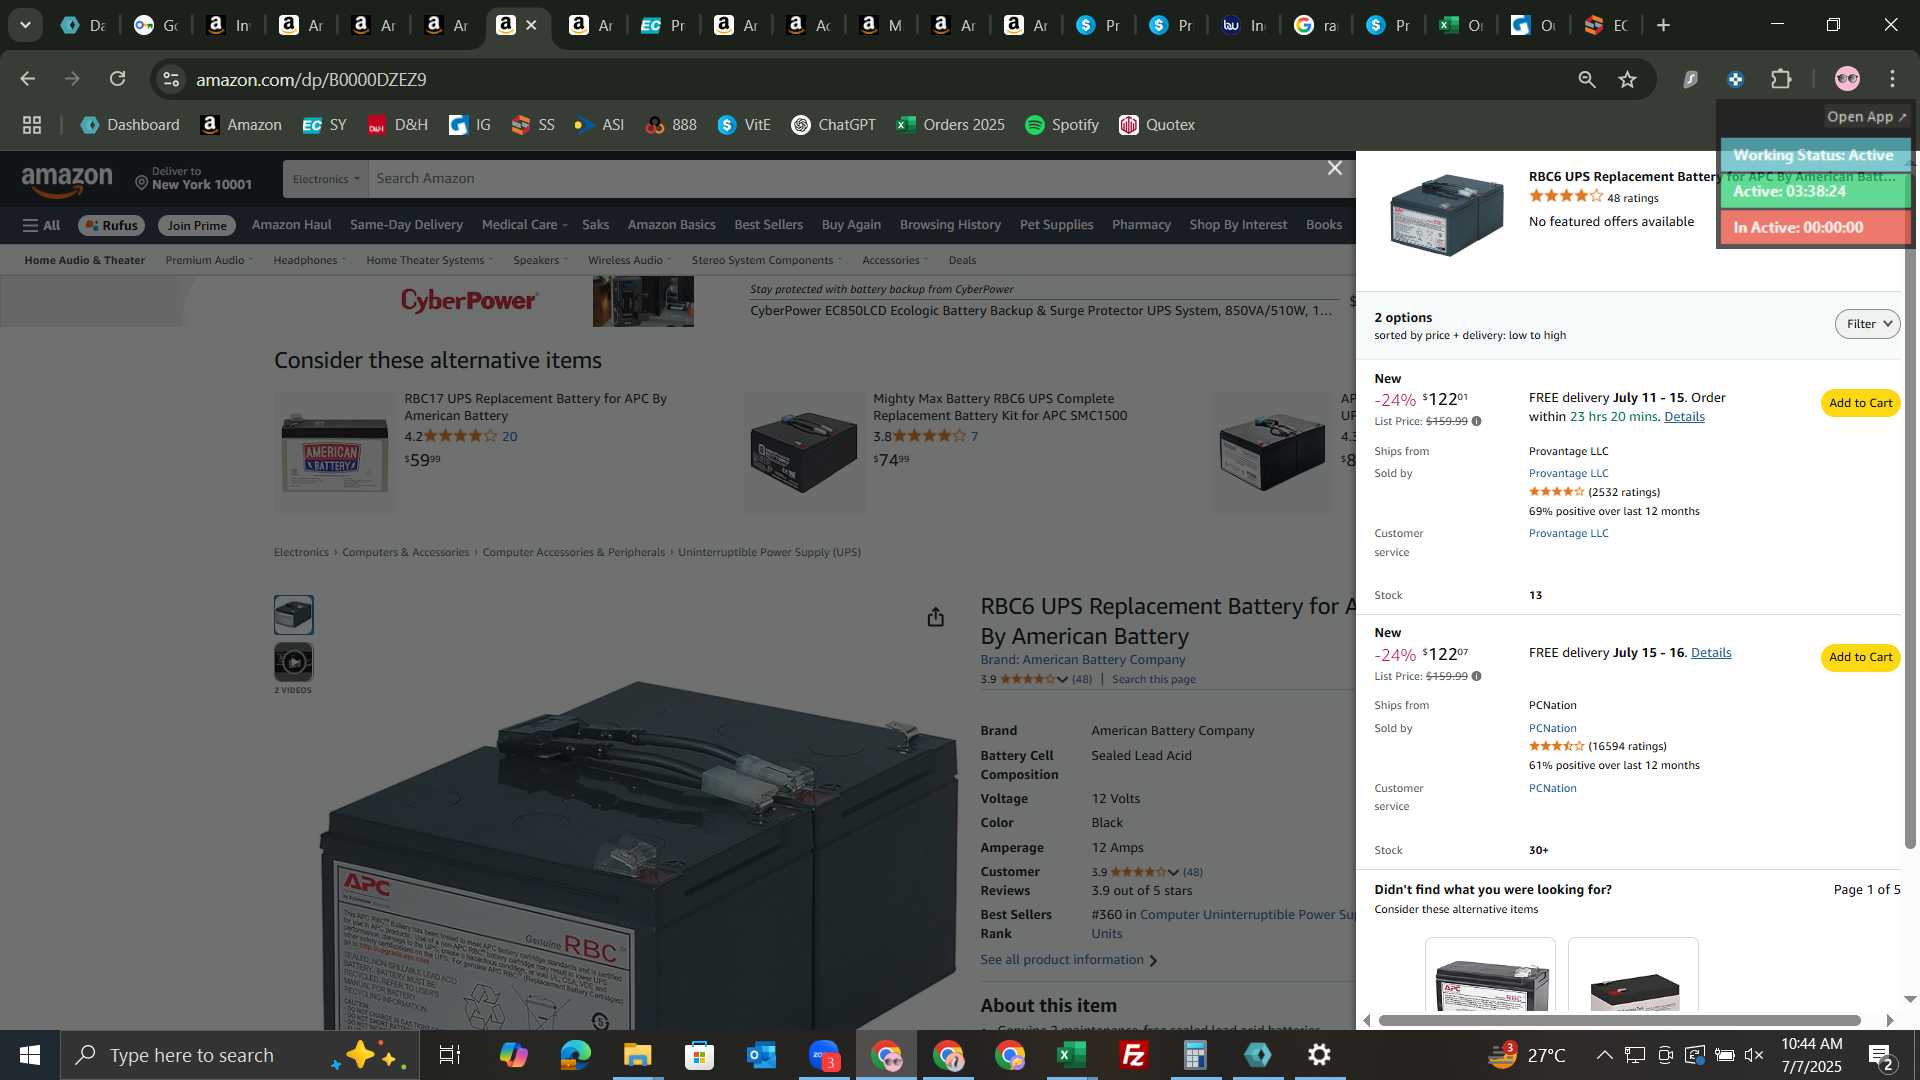Expand the Medical Care menu
This screenshot has height=1080, width=1920.
524,225
